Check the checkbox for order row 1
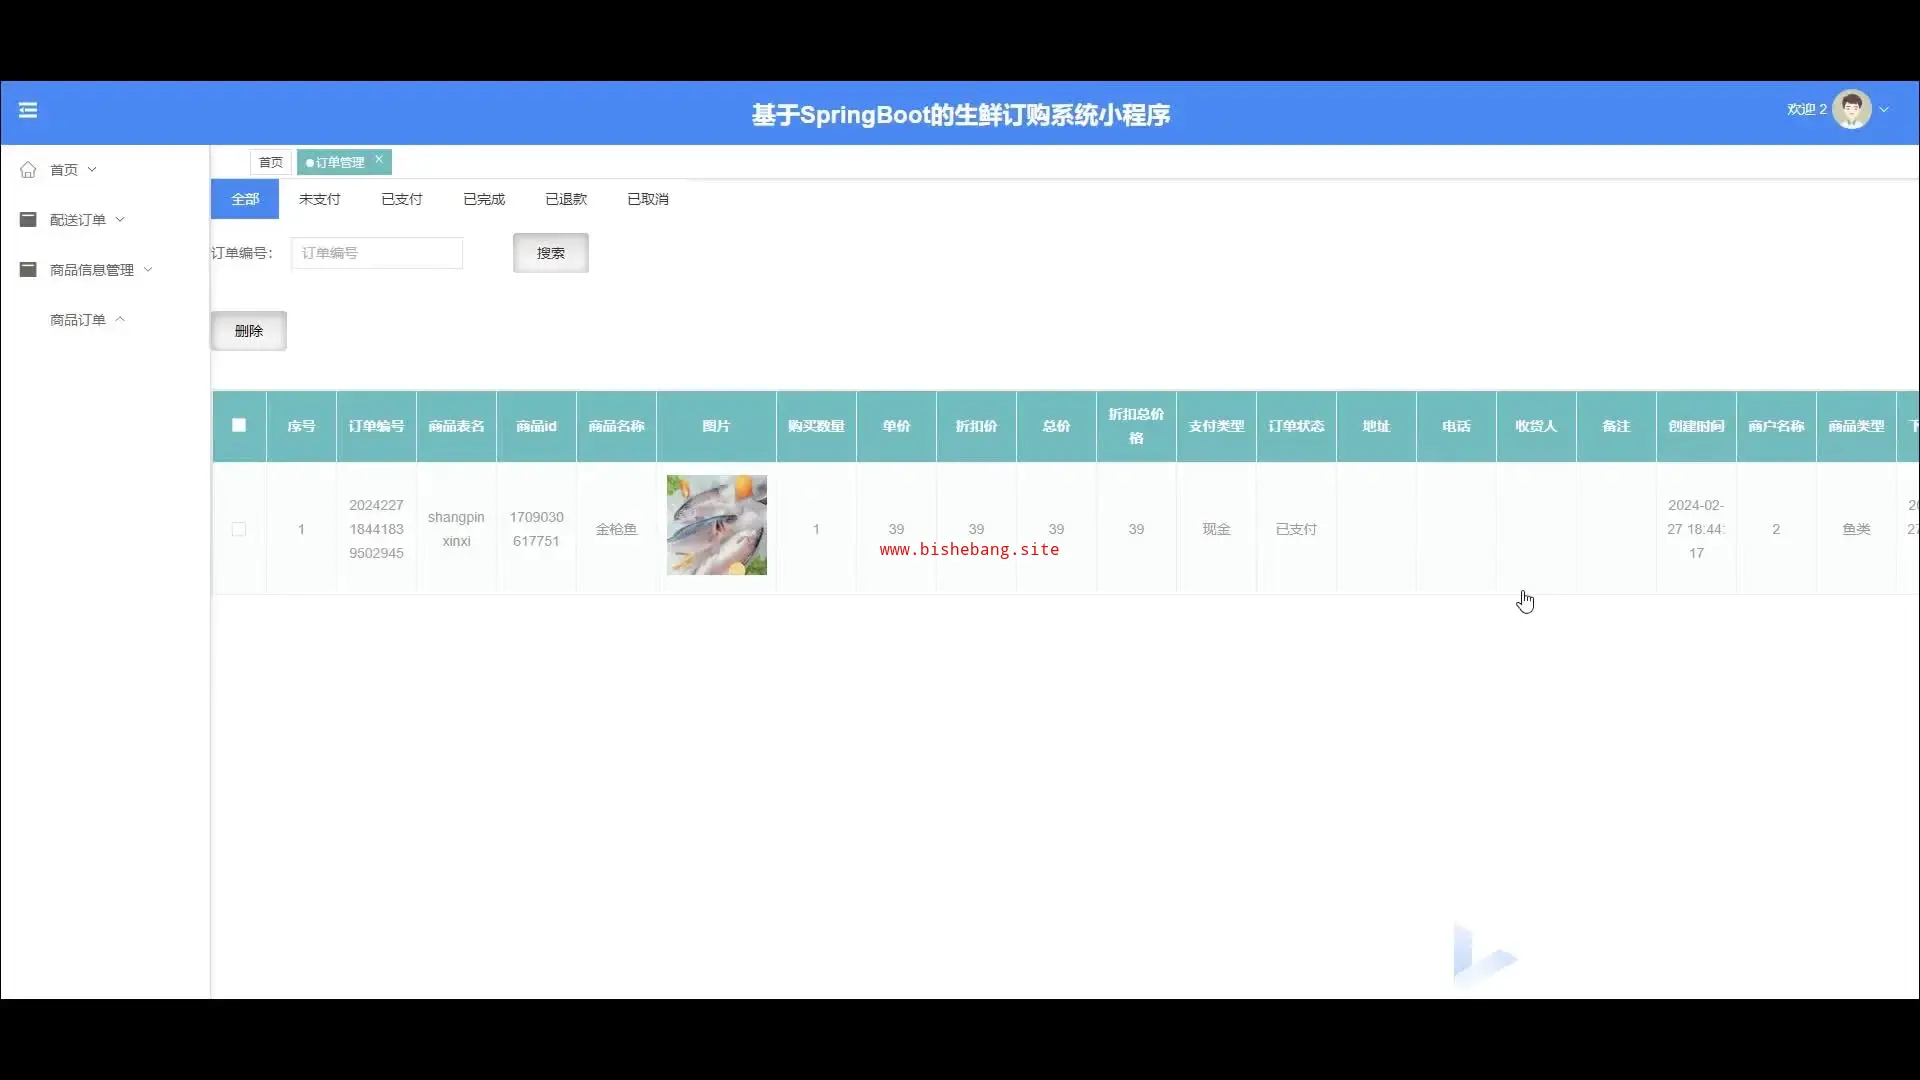The image size is (1920, 1080). point(239,529)
